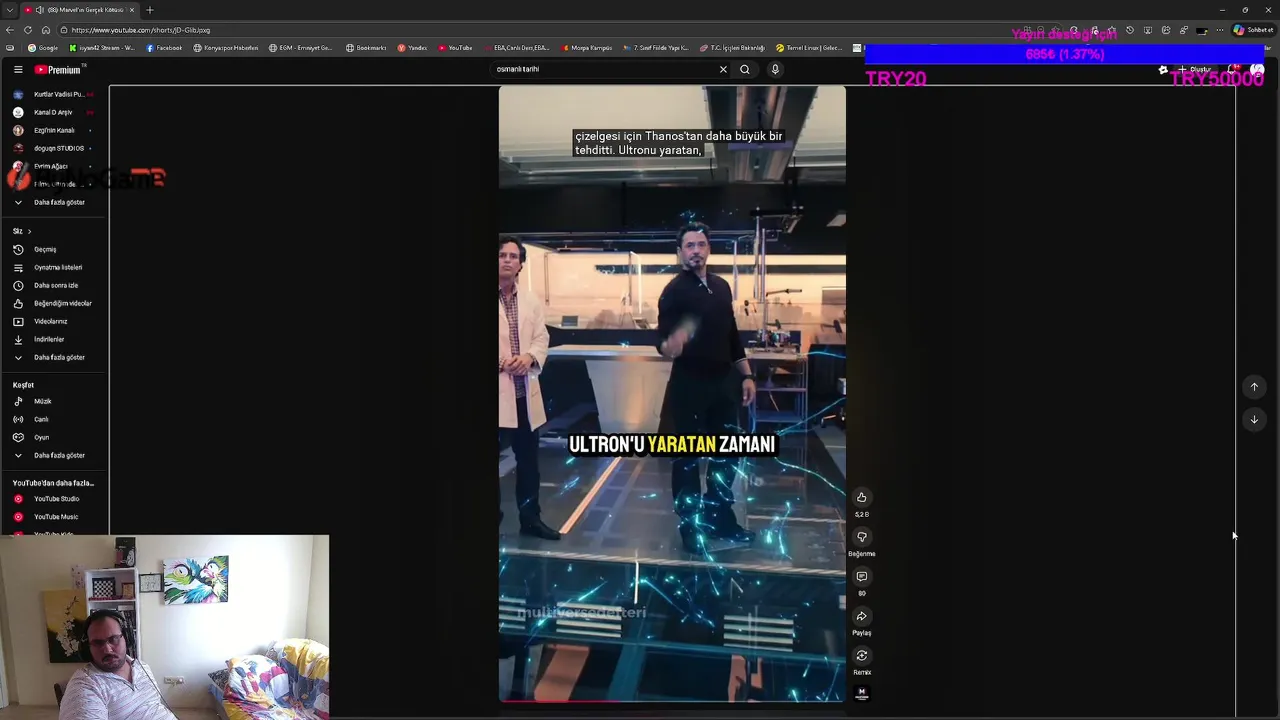Go to the previous Short with up arrow

pos(1254,387)
